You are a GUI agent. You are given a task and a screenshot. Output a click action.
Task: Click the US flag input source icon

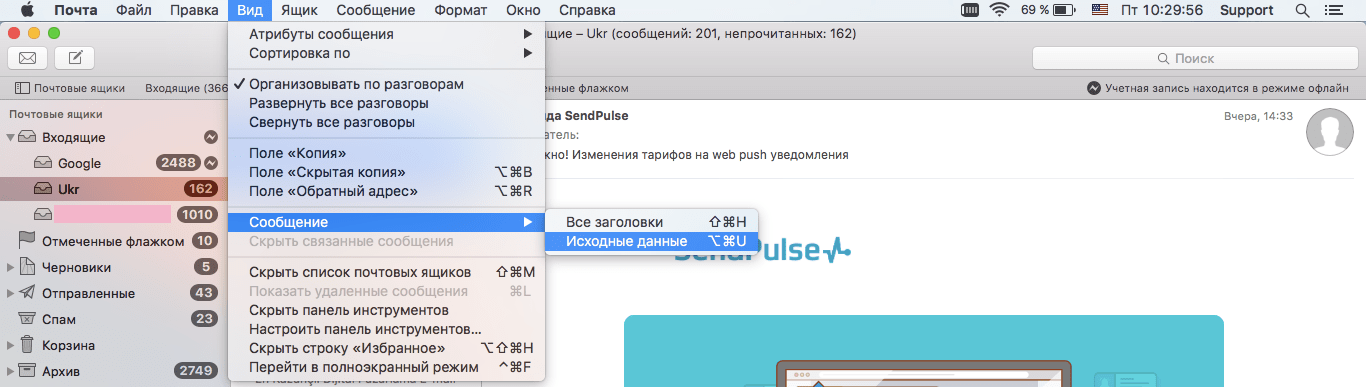point(1100,10)
